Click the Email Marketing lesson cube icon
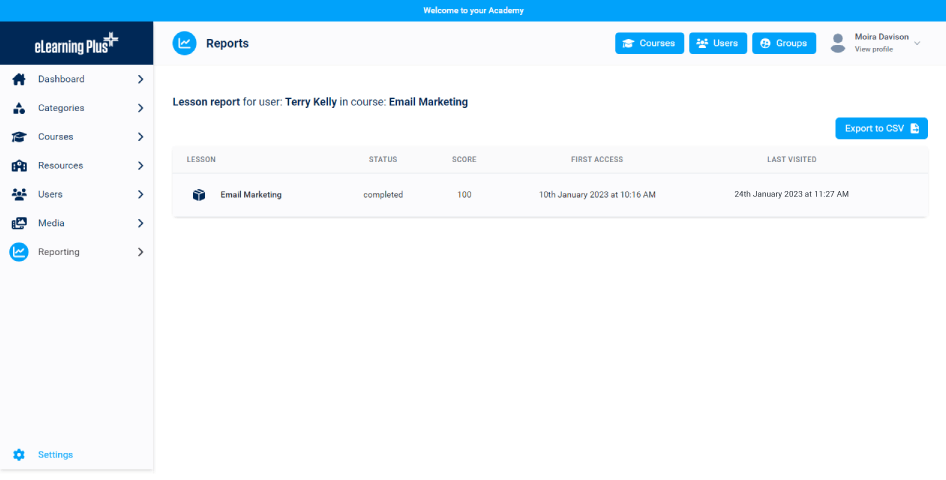Screen dimensions: 946x480 click(199, 195)
